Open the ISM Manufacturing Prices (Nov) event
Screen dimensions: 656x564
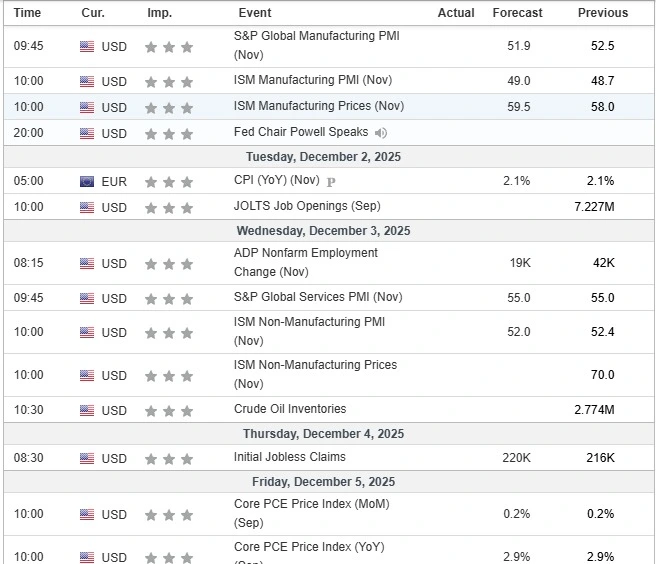click(x=318, y=106)
